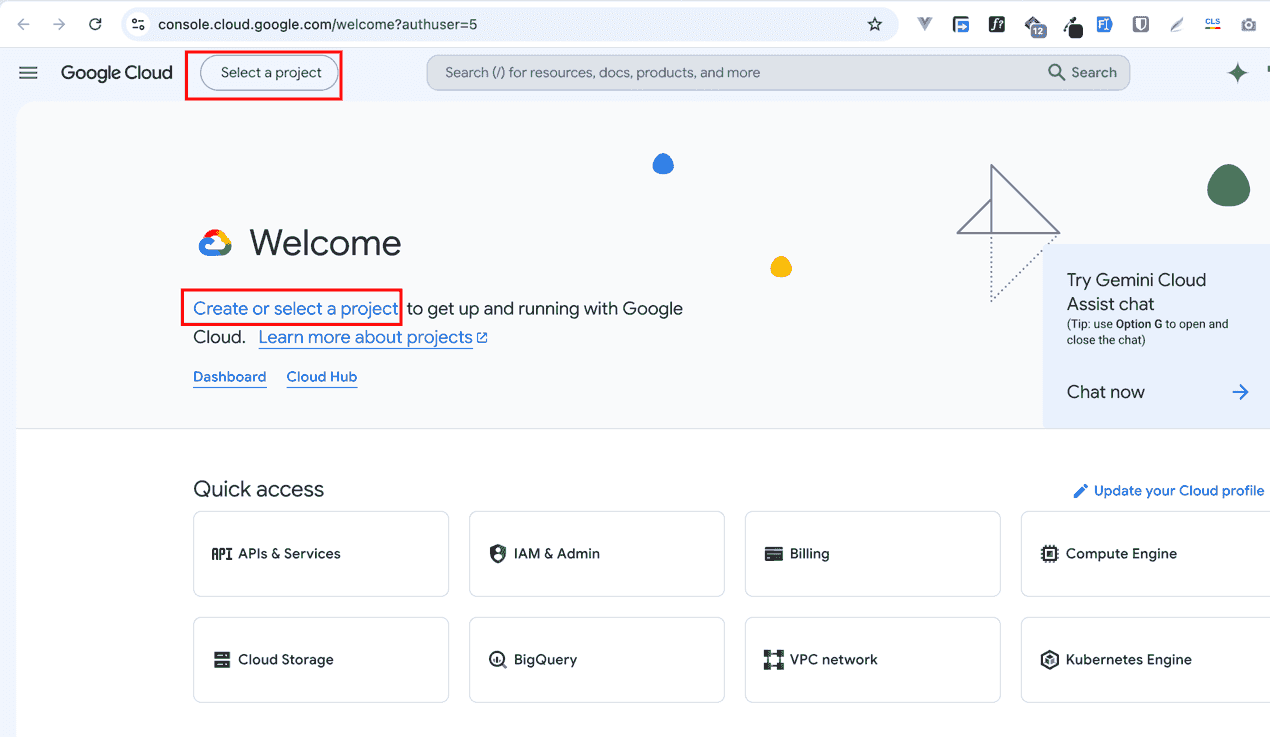Viewport: 1270px width, 737px height.
Task: Click the Quick access heading
Action: [258, 489]
